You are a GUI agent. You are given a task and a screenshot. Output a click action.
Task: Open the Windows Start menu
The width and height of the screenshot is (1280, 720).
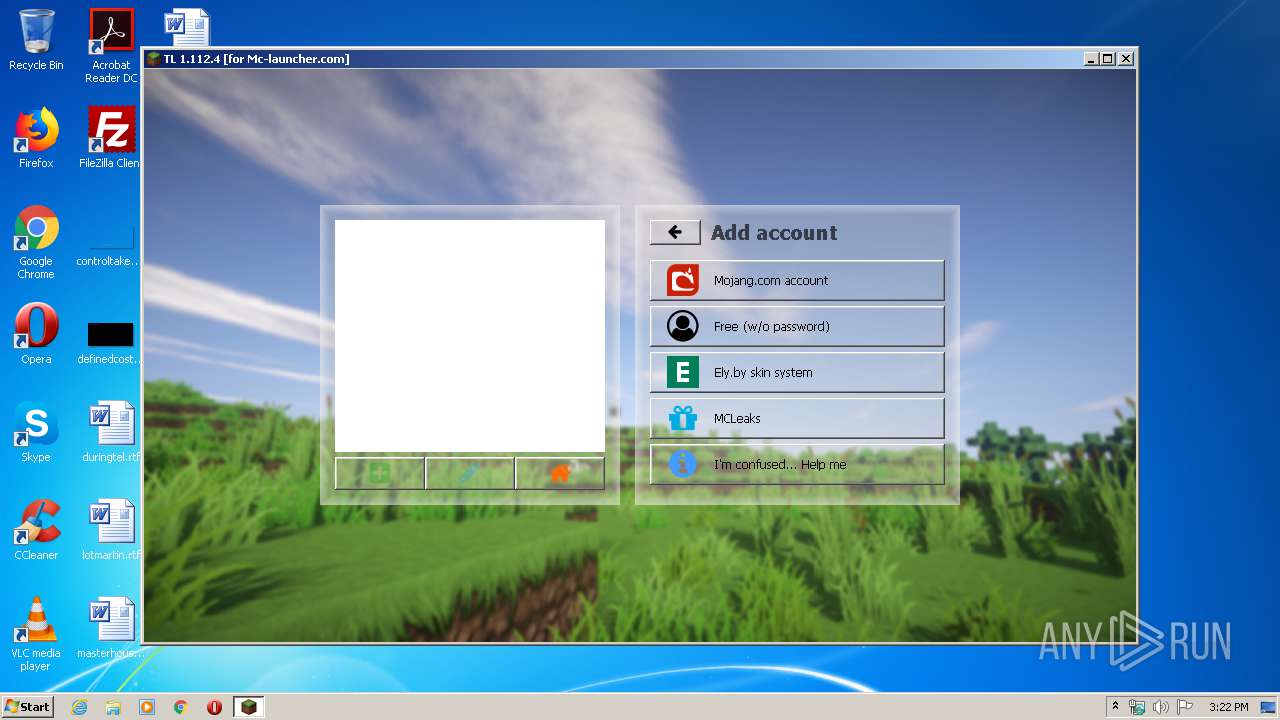27,706
